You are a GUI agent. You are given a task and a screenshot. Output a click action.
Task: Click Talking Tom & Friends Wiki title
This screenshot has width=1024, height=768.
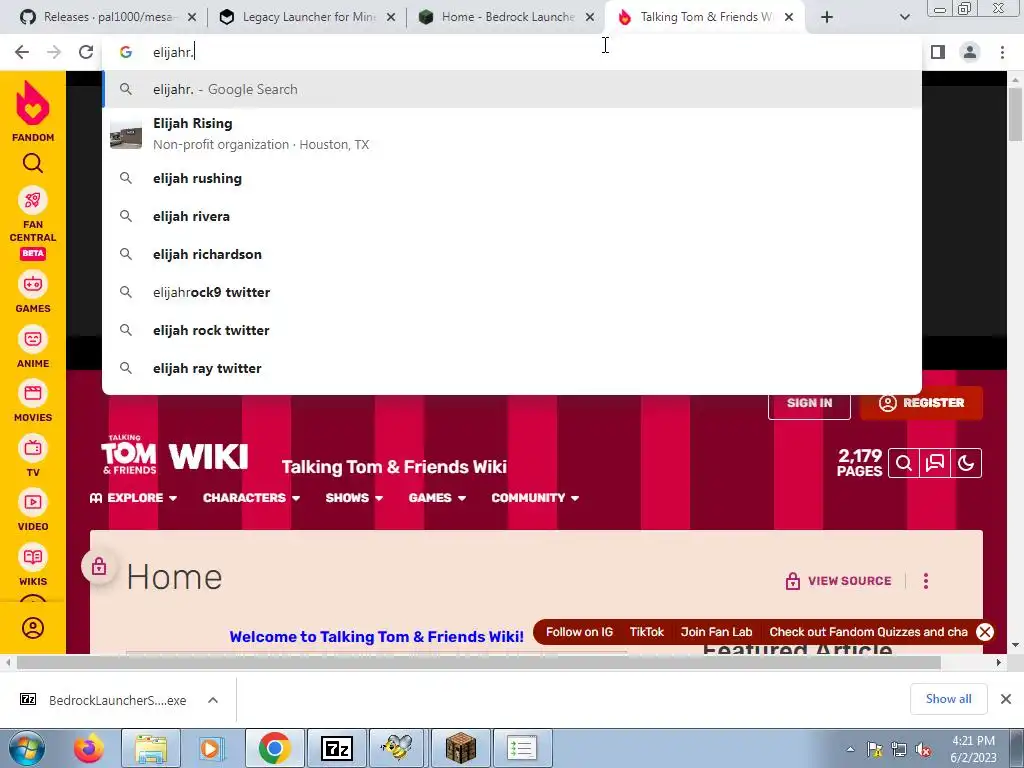(x=394, y=467)
